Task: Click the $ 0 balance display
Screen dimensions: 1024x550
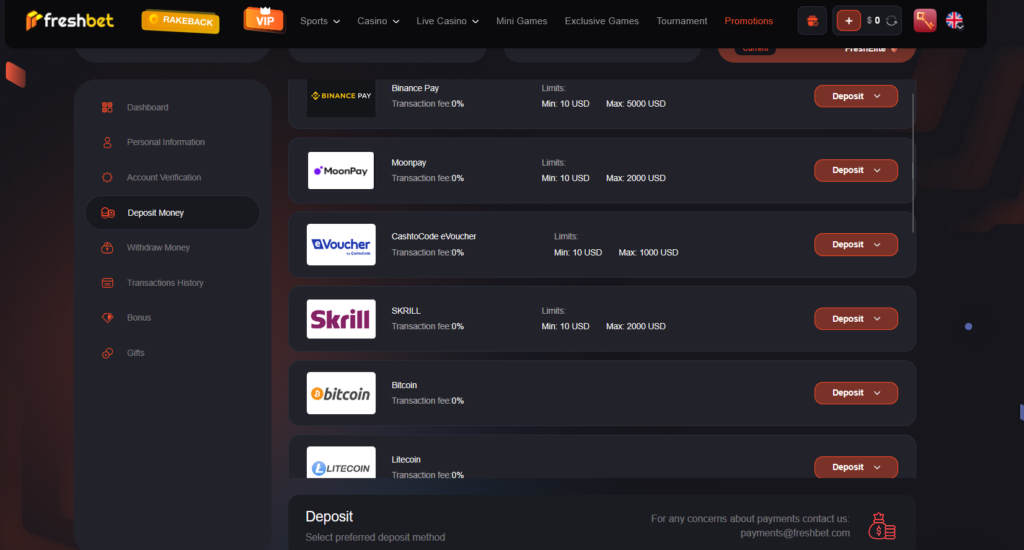Action: coord(873,21)
